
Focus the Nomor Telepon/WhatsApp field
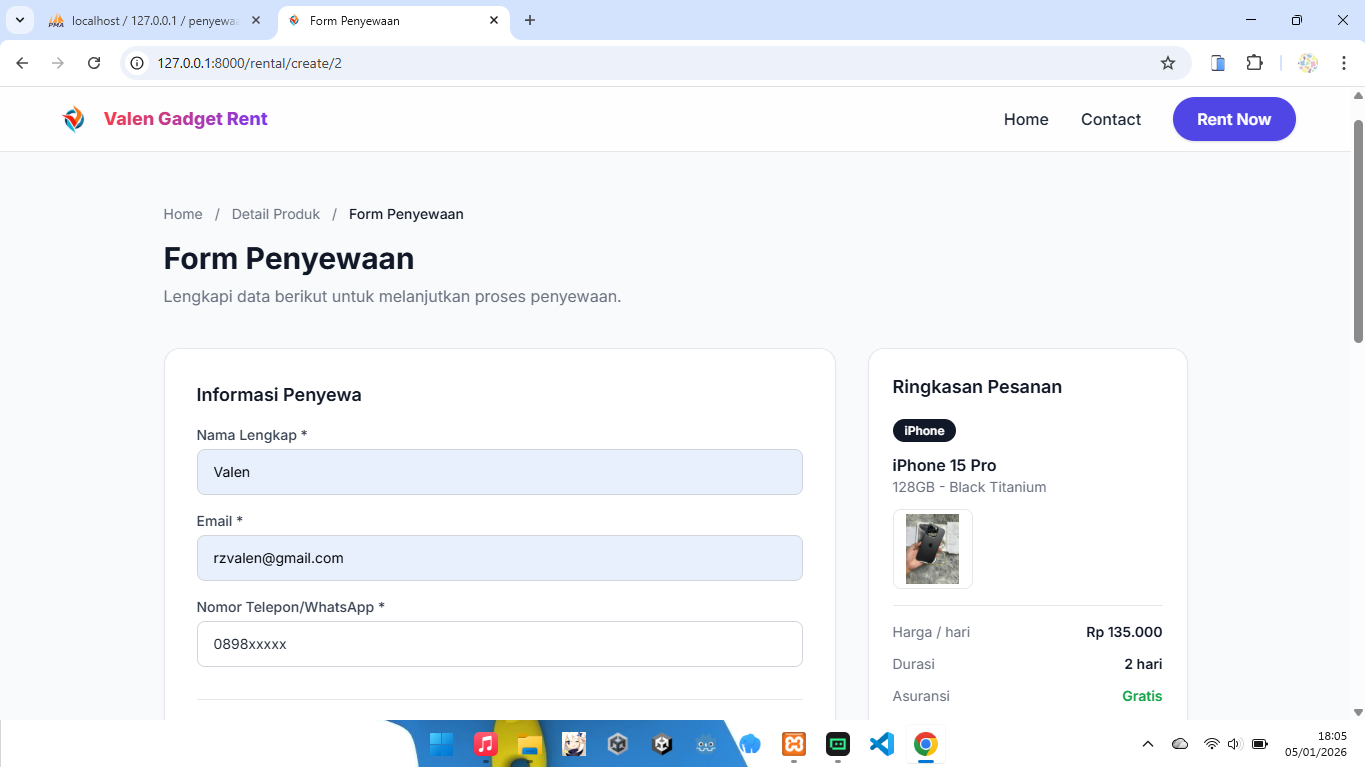click(499, 644)
